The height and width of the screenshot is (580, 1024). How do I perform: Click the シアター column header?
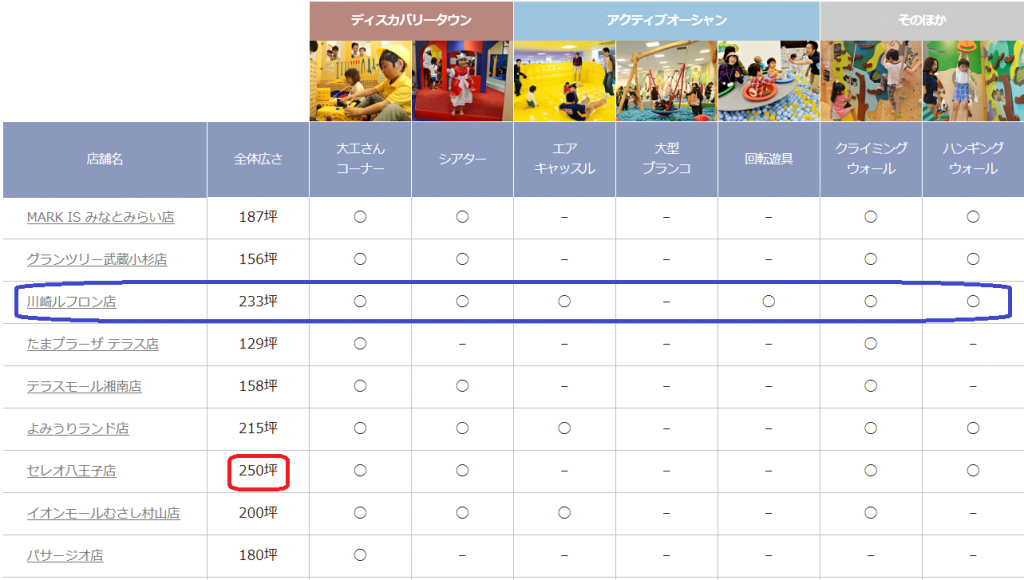tap(462, 159)
